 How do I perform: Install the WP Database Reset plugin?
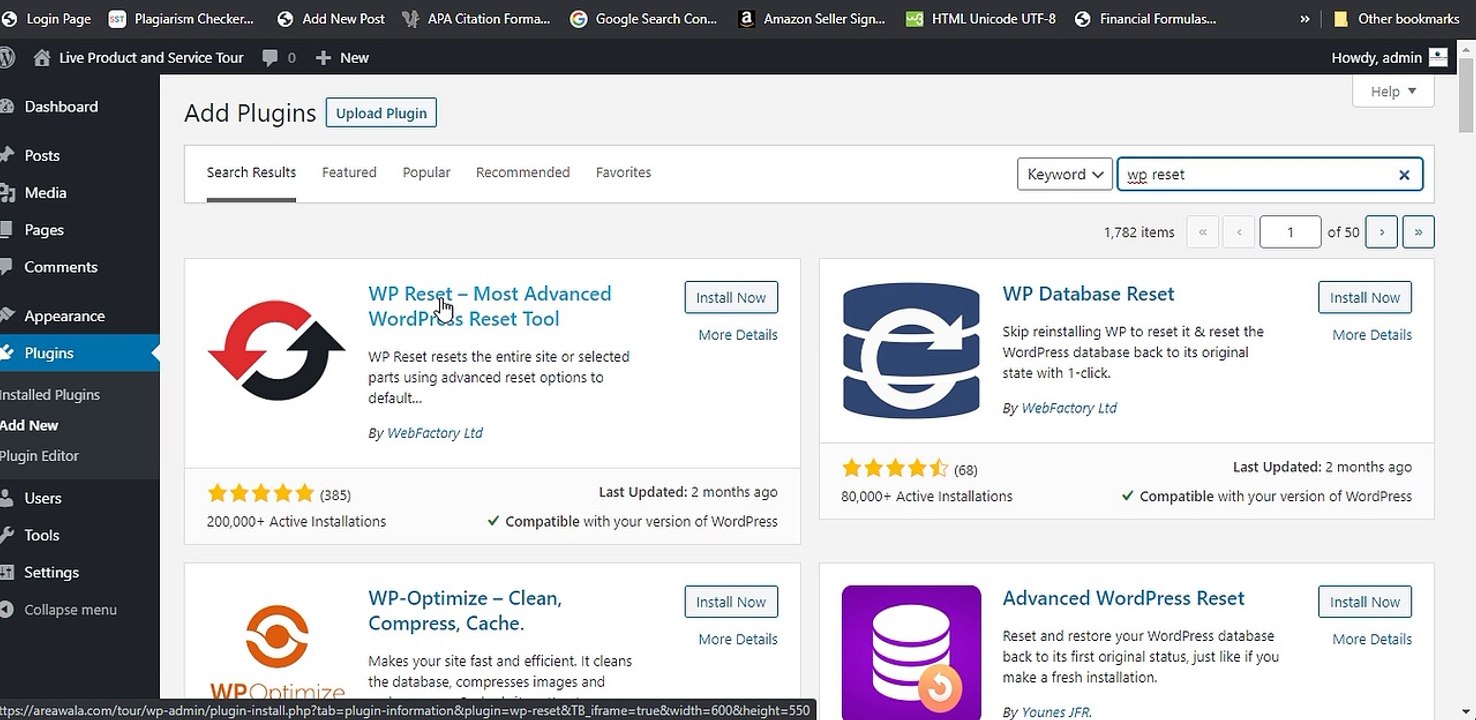click(1365, 297)
